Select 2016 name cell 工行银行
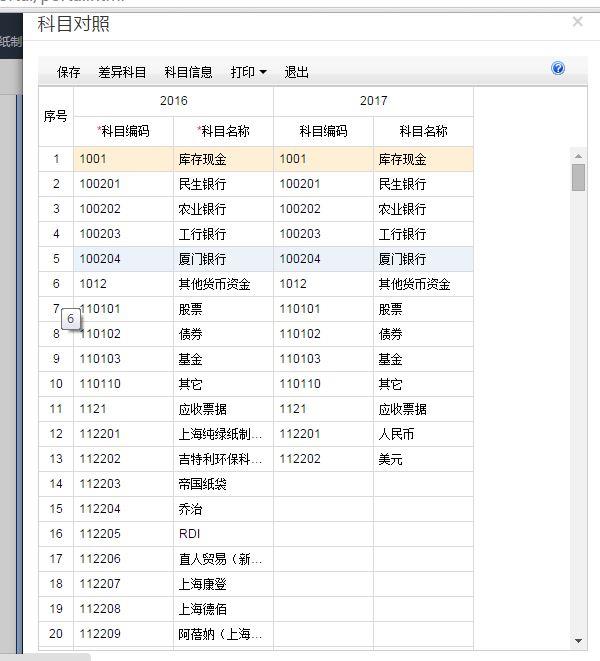The height and width of the screenshot is (661, 600). click(x=223, y=234)
